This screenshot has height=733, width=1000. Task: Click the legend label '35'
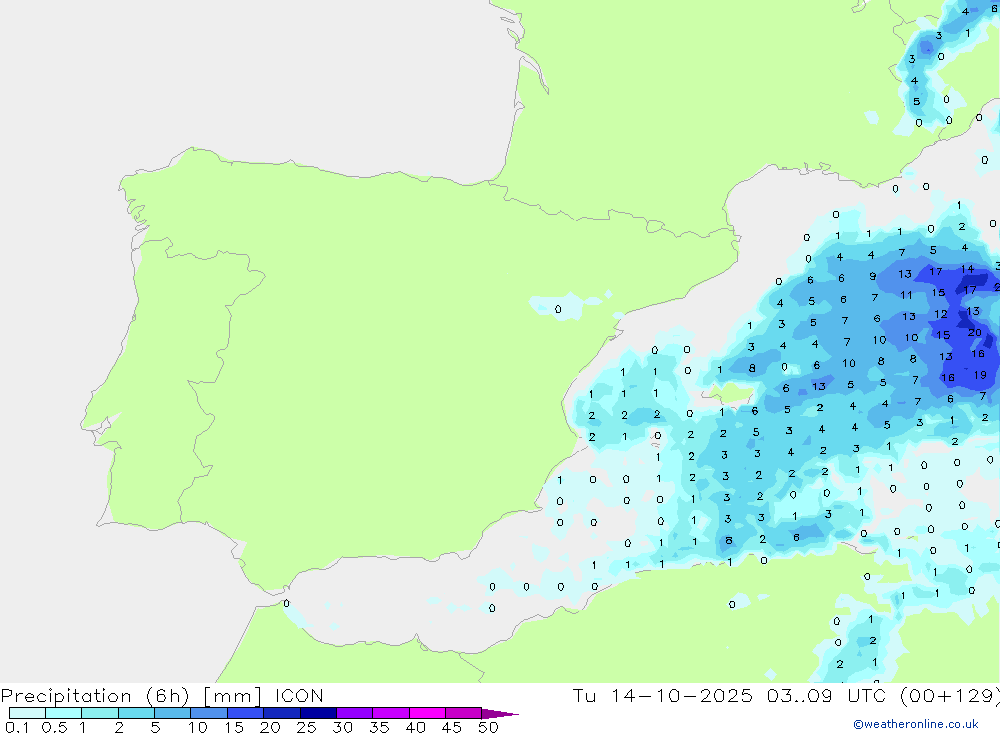tap(379, 727)
